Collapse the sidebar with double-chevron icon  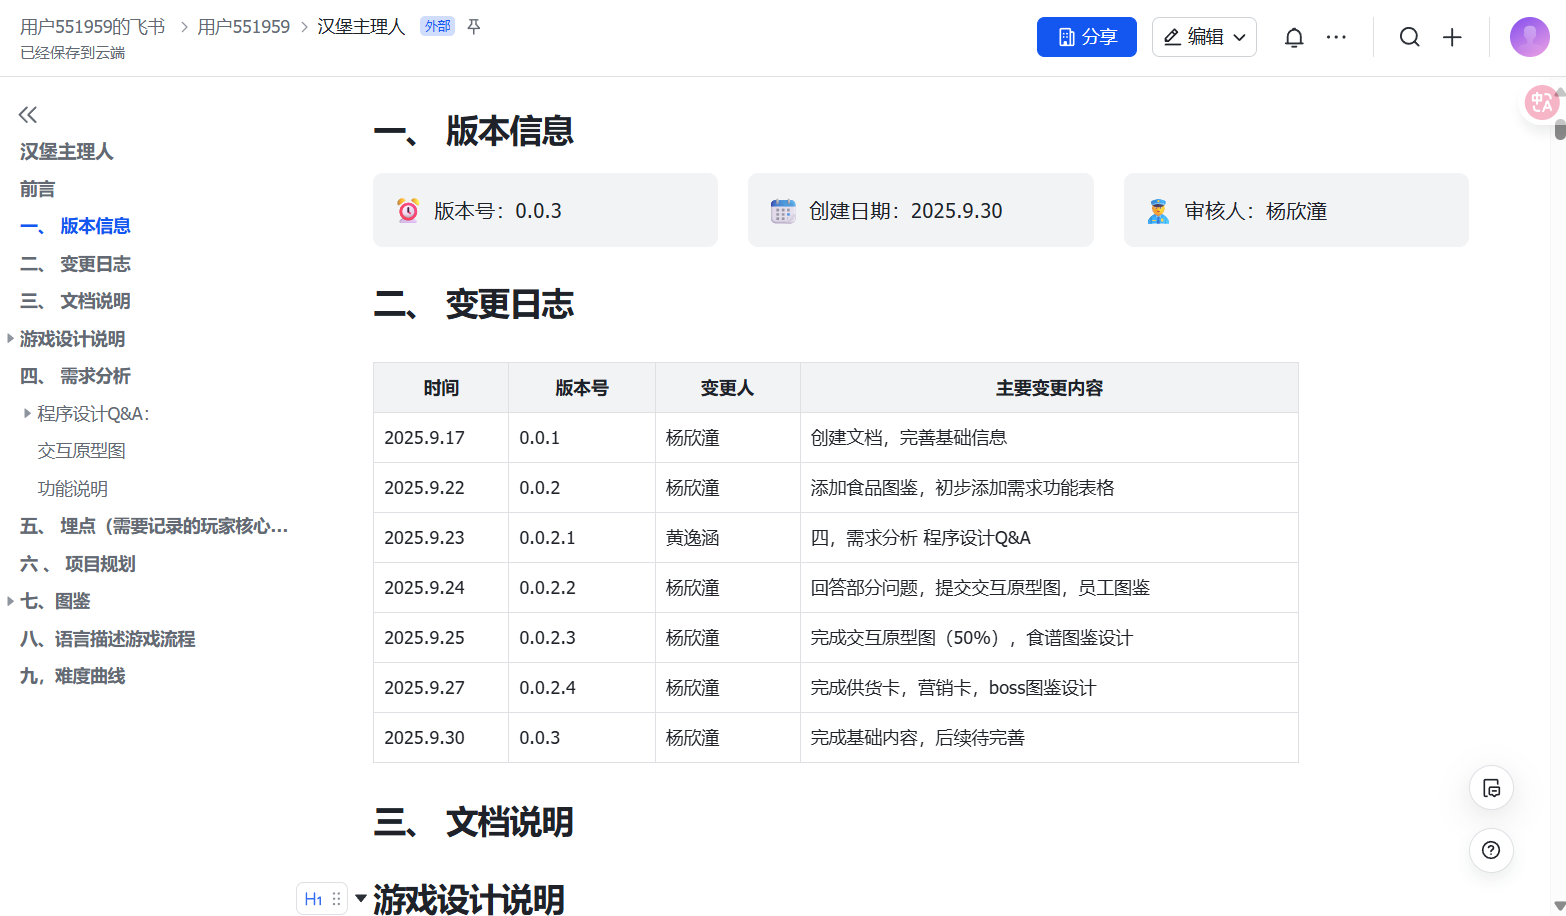28,114
